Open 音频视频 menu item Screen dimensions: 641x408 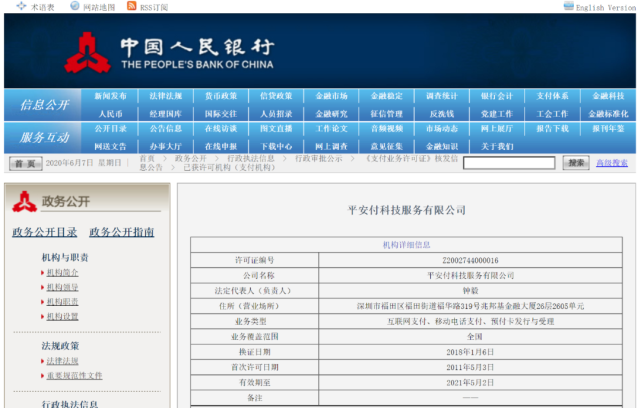pos(387,129)
